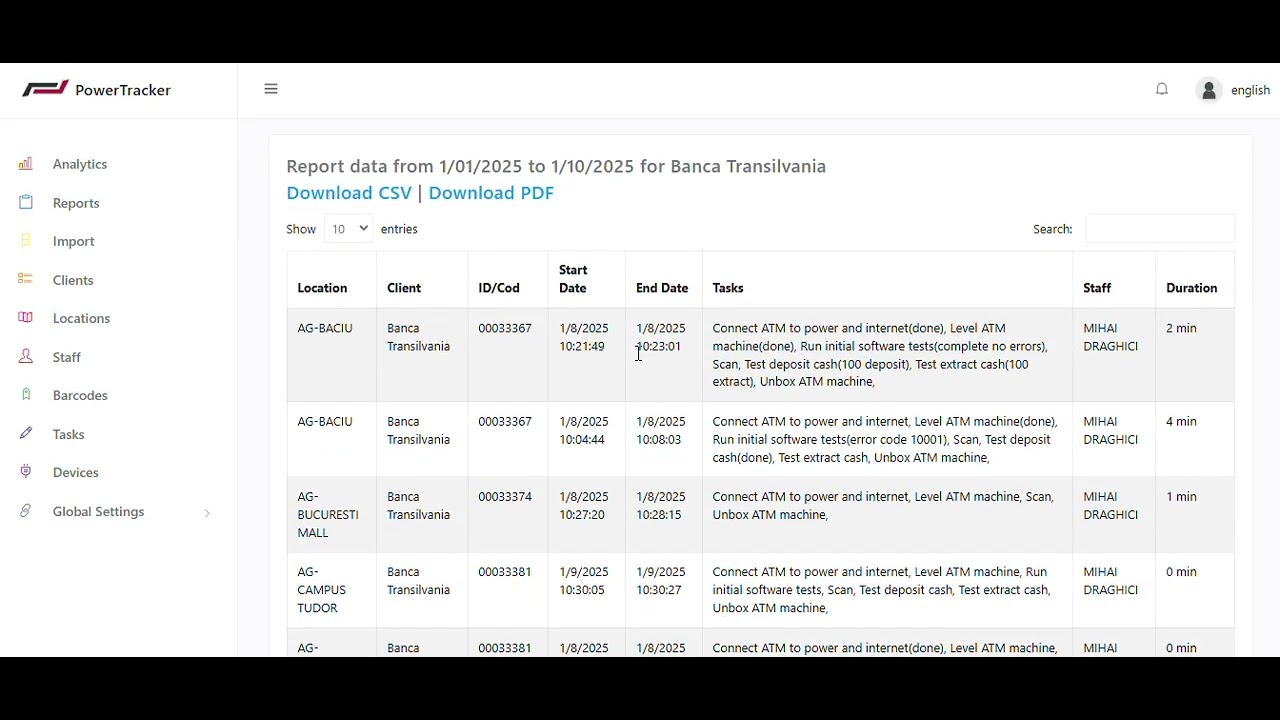1280x720 pixels.
Task: Click the 4 min duration cell
Action: [1195, 439]
